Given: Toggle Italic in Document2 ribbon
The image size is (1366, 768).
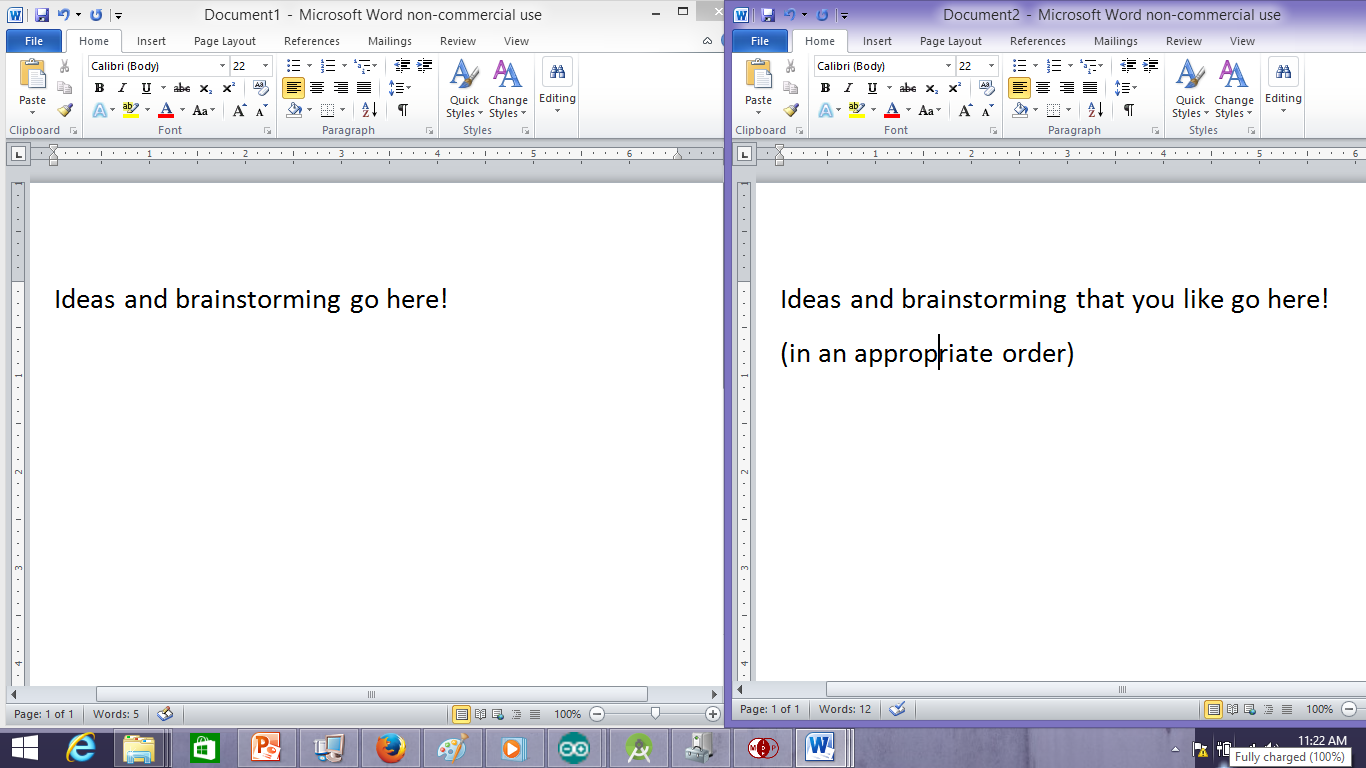Looking at the screenshot, I should click(848, 88).
